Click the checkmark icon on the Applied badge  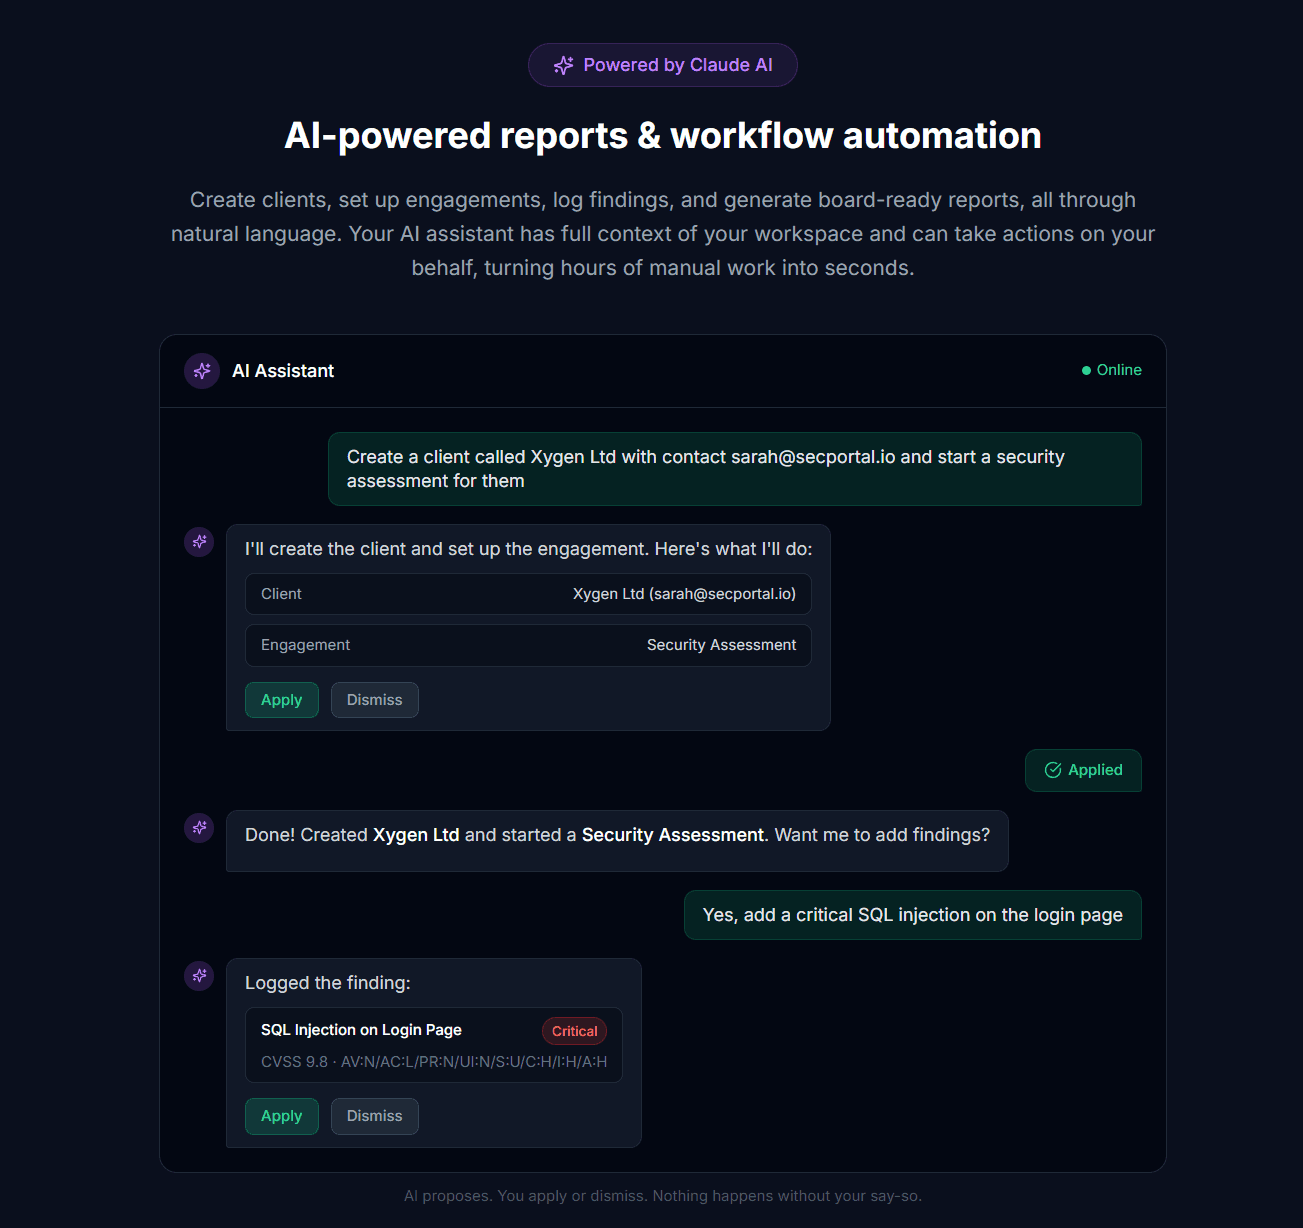pos(1052,770)
